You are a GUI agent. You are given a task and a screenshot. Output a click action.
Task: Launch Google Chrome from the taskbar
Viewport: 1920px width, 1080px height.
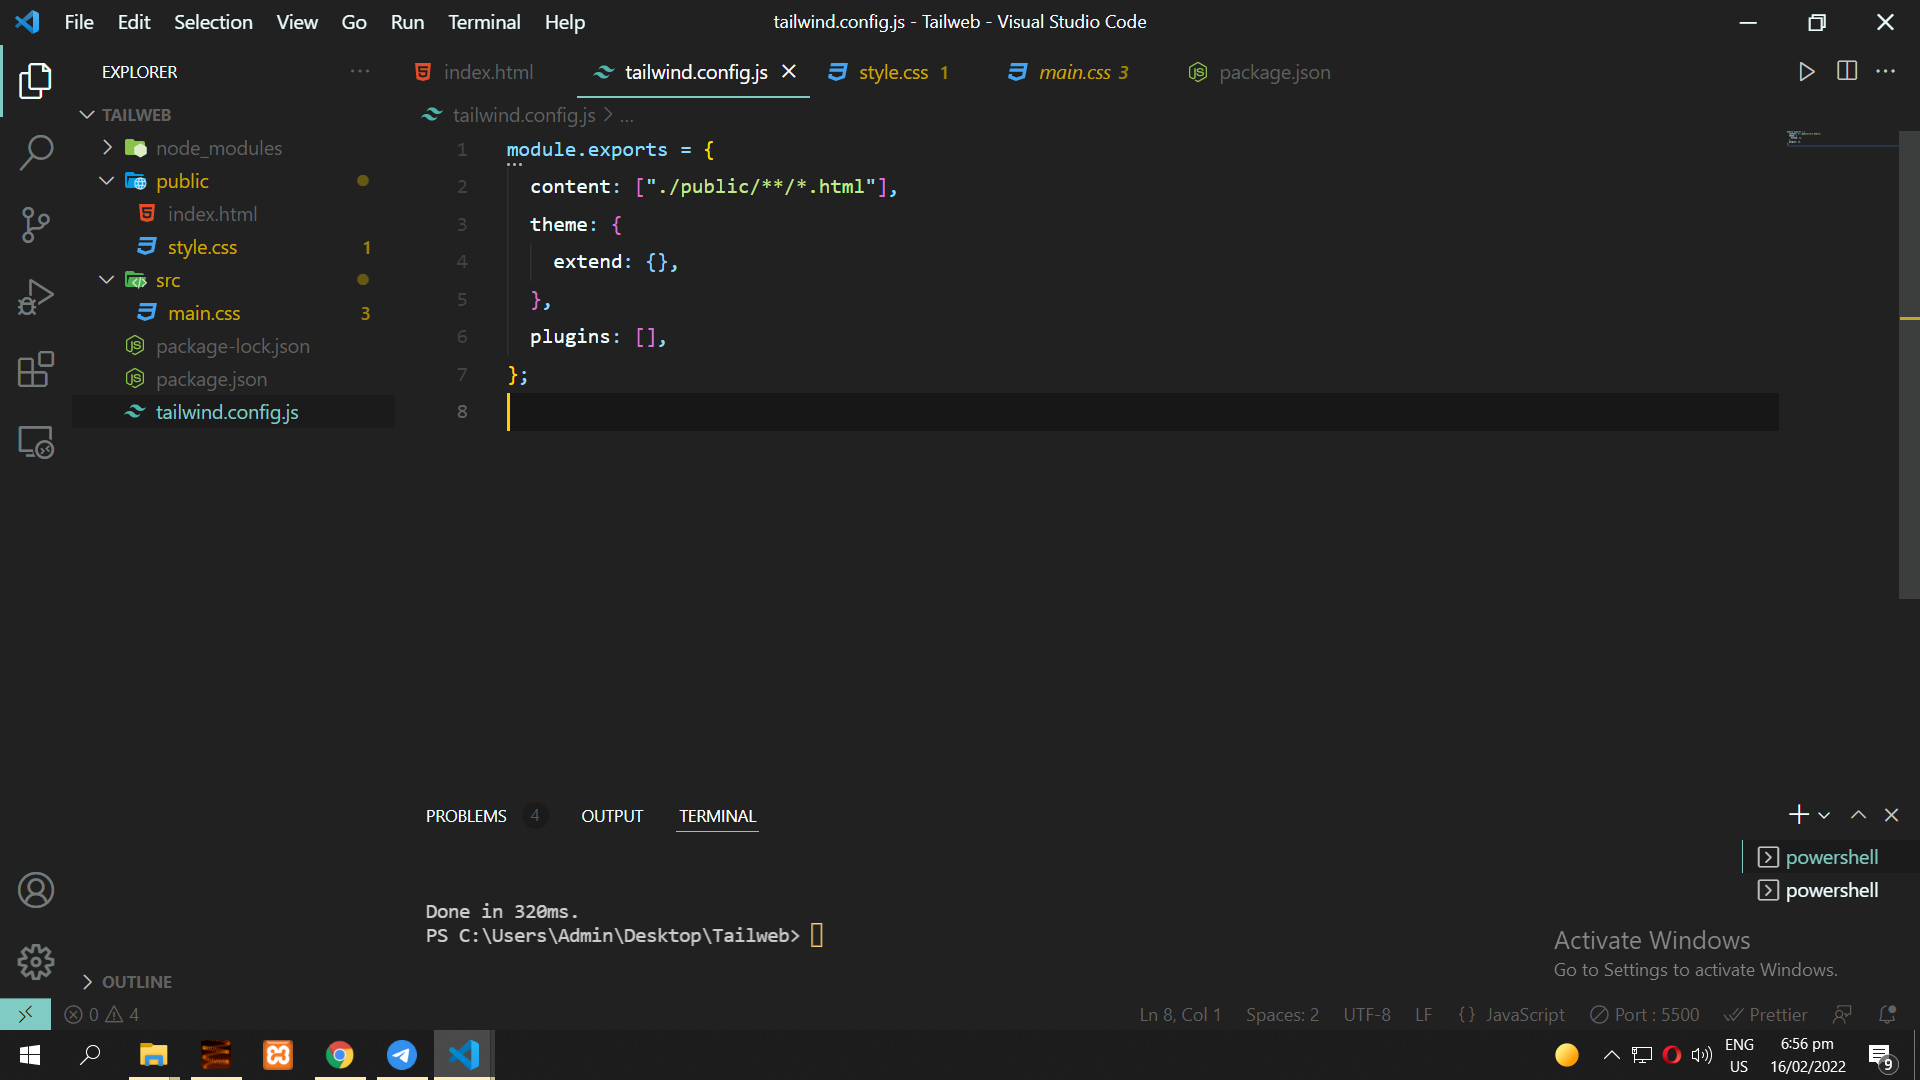(x=340, y=1054)
